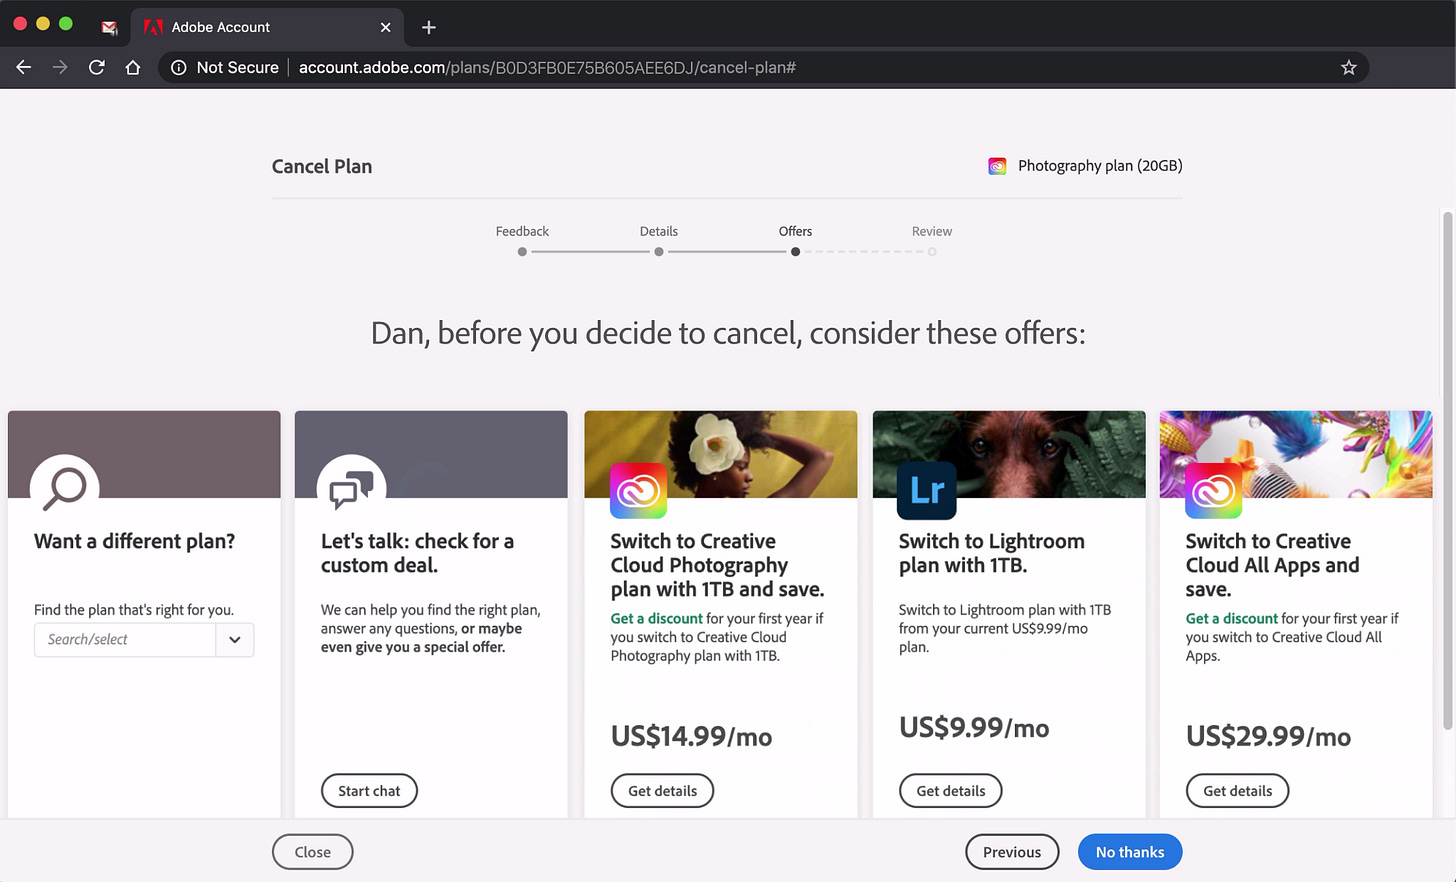1456x882 pixels.
Task: Go to browser home icon
Action: [132, 67]
